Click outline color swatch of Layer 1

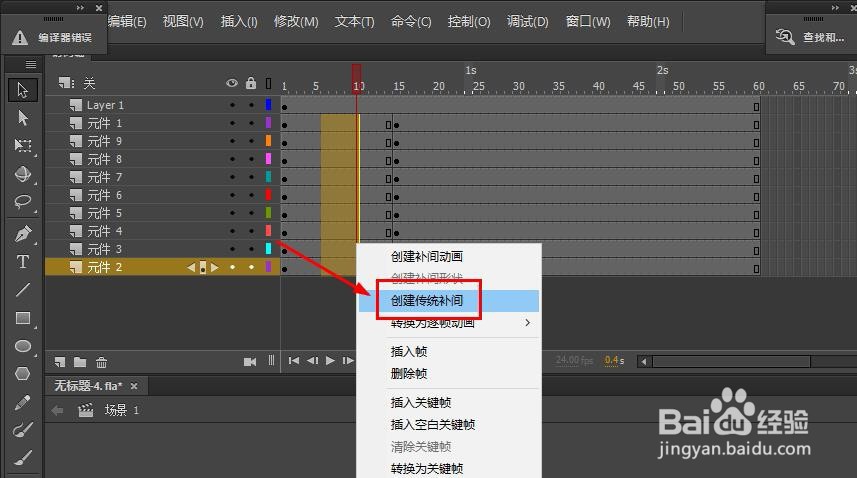268,104
